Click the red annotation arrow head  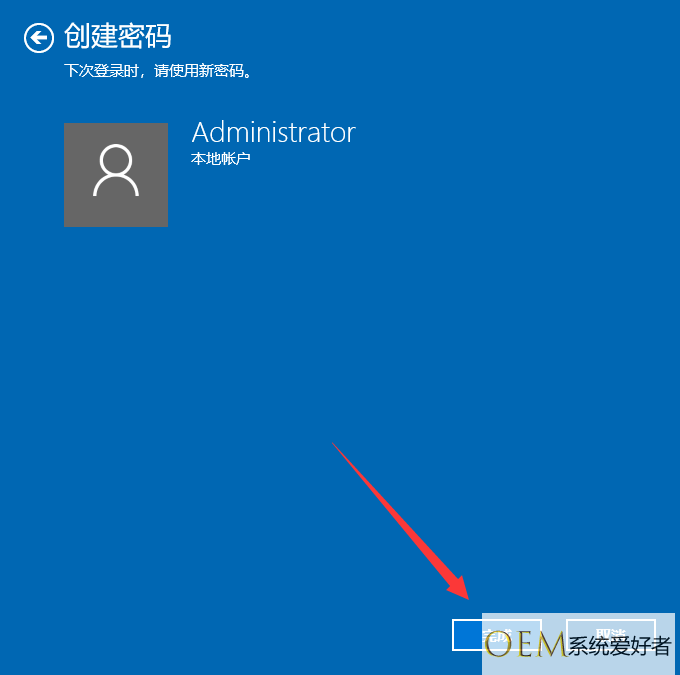click(460, 589)
